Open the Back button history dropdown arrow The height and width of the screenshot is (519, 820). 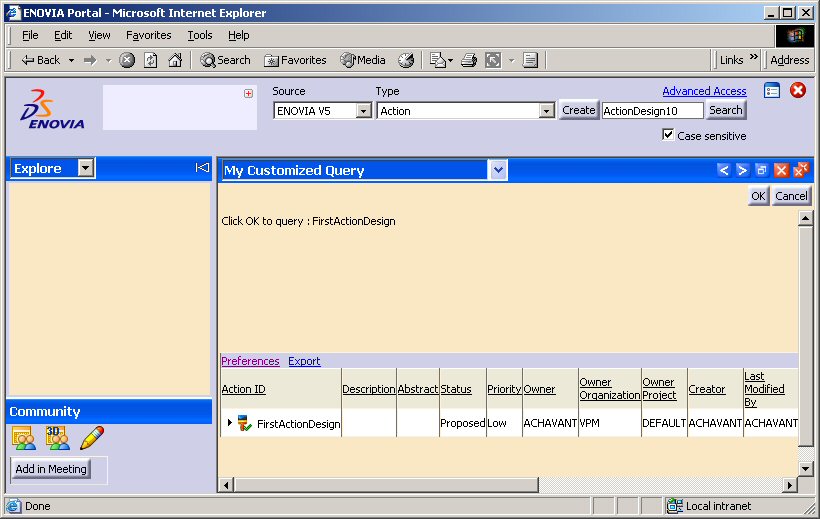[71, 60]
